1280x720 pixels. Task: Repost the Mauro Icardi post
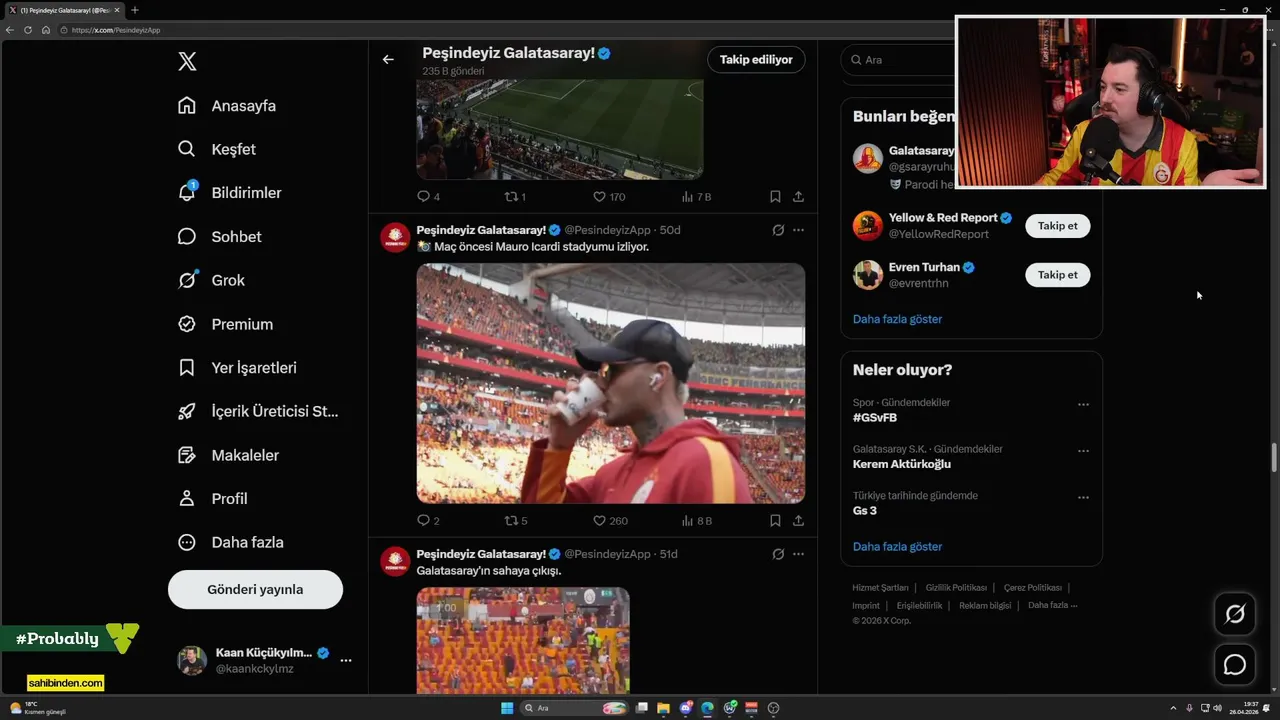[x=516, y=520]
